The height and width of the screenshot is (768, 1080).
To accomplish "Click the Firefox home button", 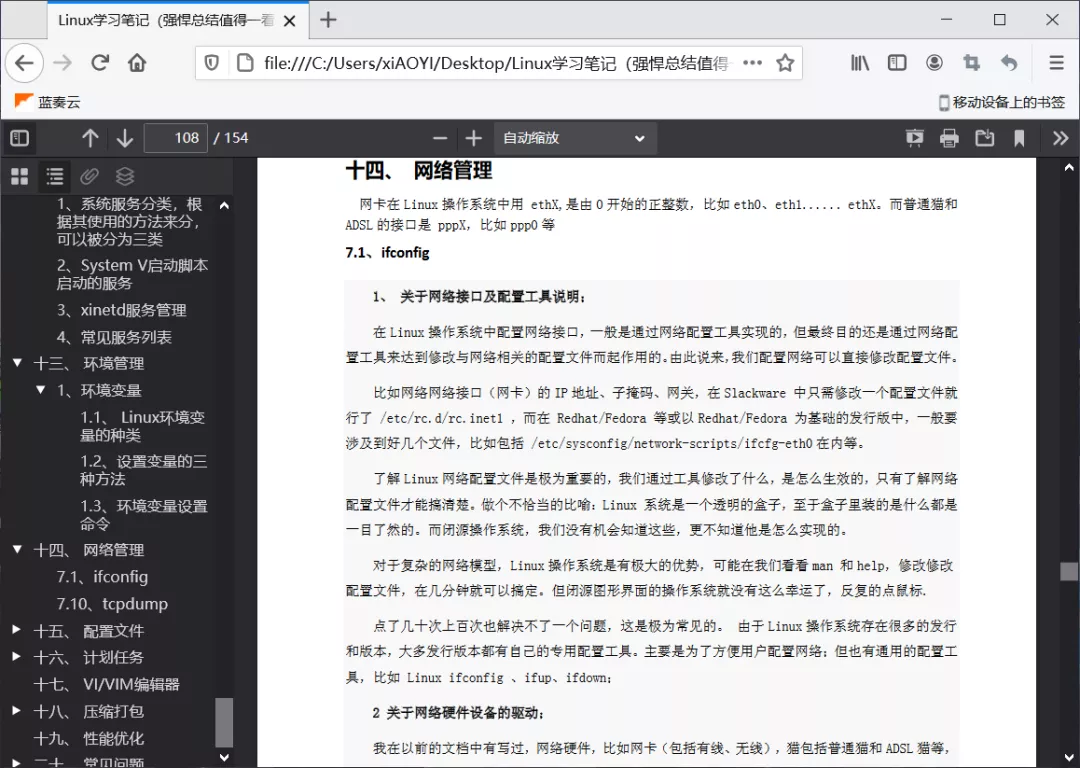I will click(x=137, y=63).
